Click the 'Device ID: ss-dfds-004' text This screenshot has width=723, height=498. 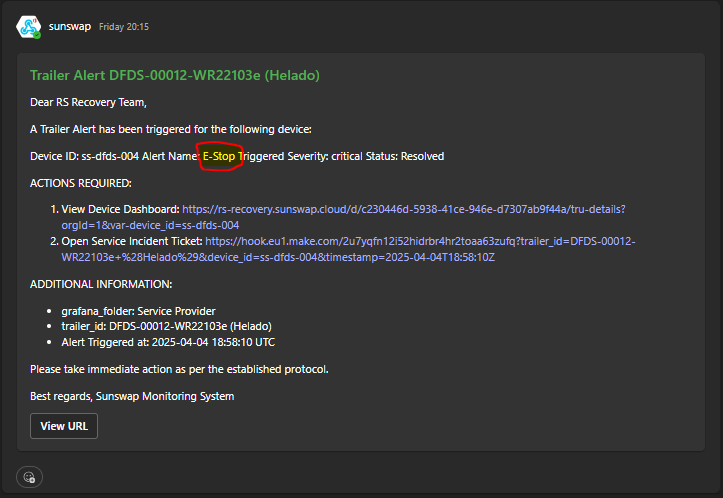pos(84,156)
